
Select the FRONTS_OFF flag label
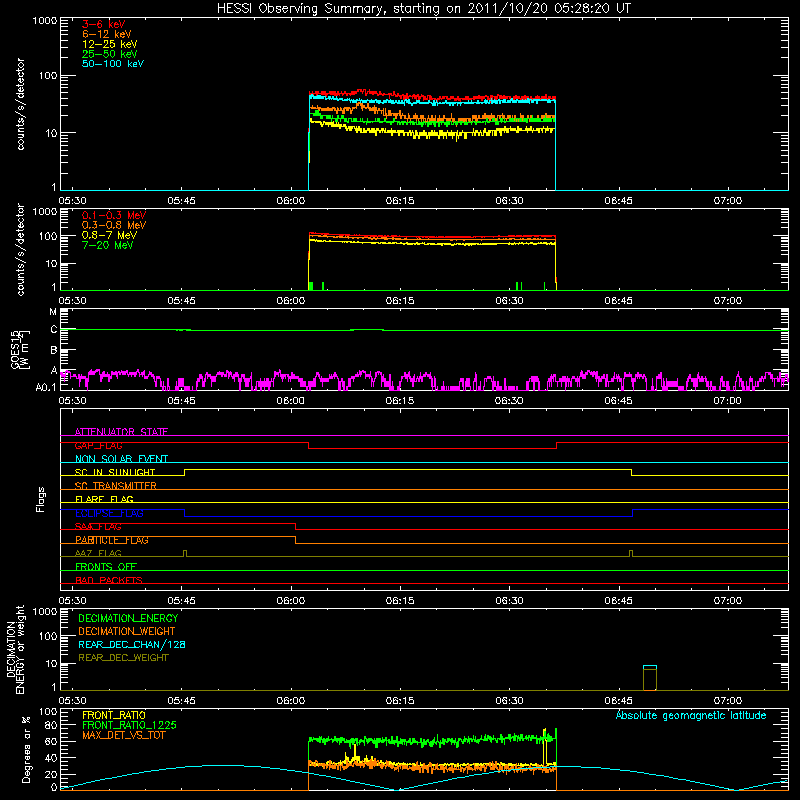click(106, 567)
